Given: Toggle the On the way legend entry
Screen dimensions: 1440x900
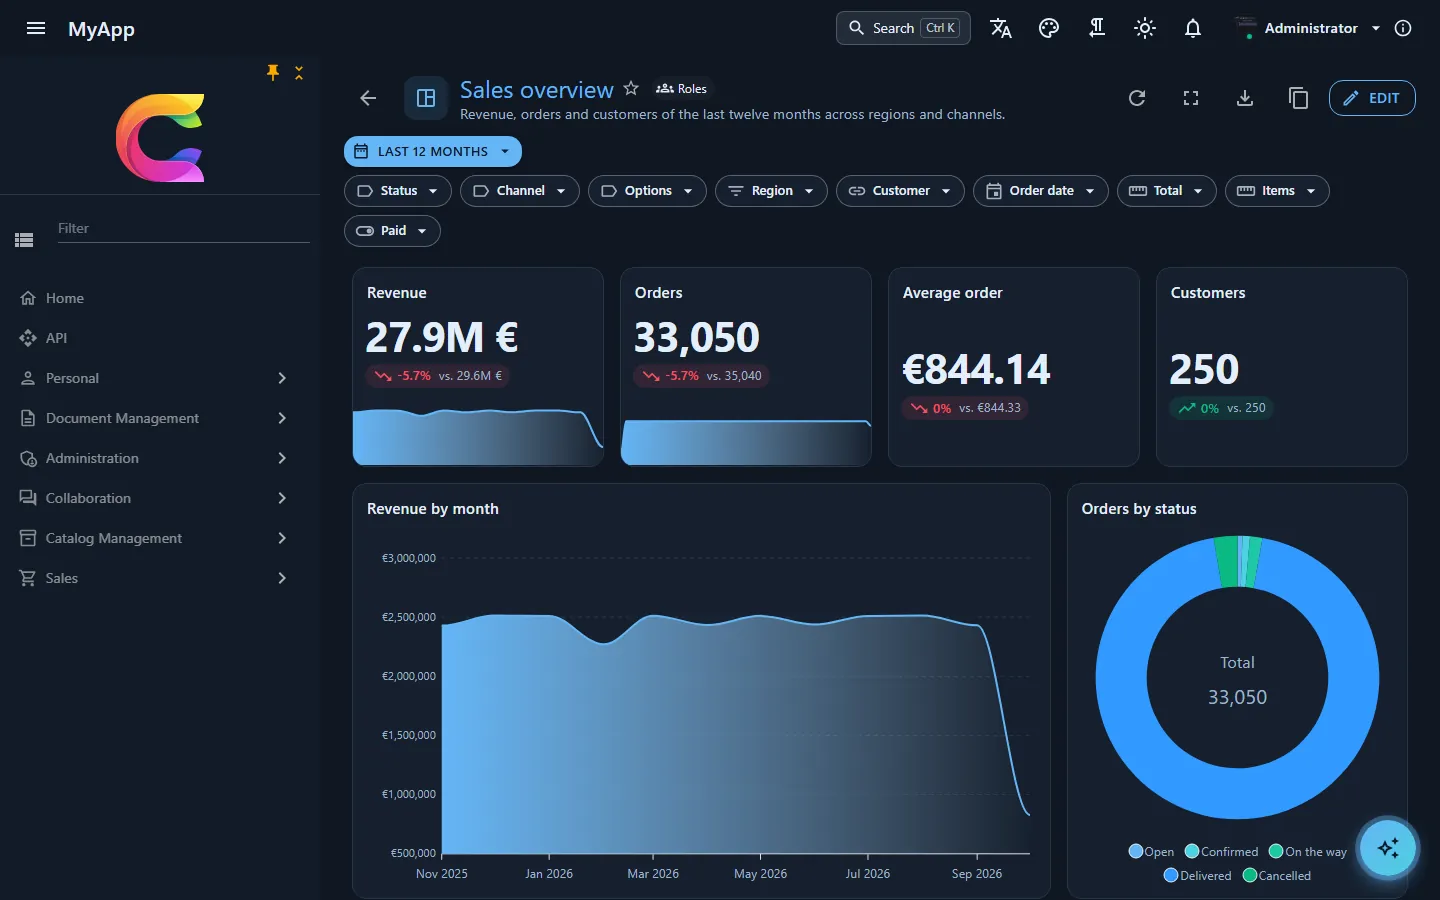Looking at the screenshot, I should coord(1308,852).
